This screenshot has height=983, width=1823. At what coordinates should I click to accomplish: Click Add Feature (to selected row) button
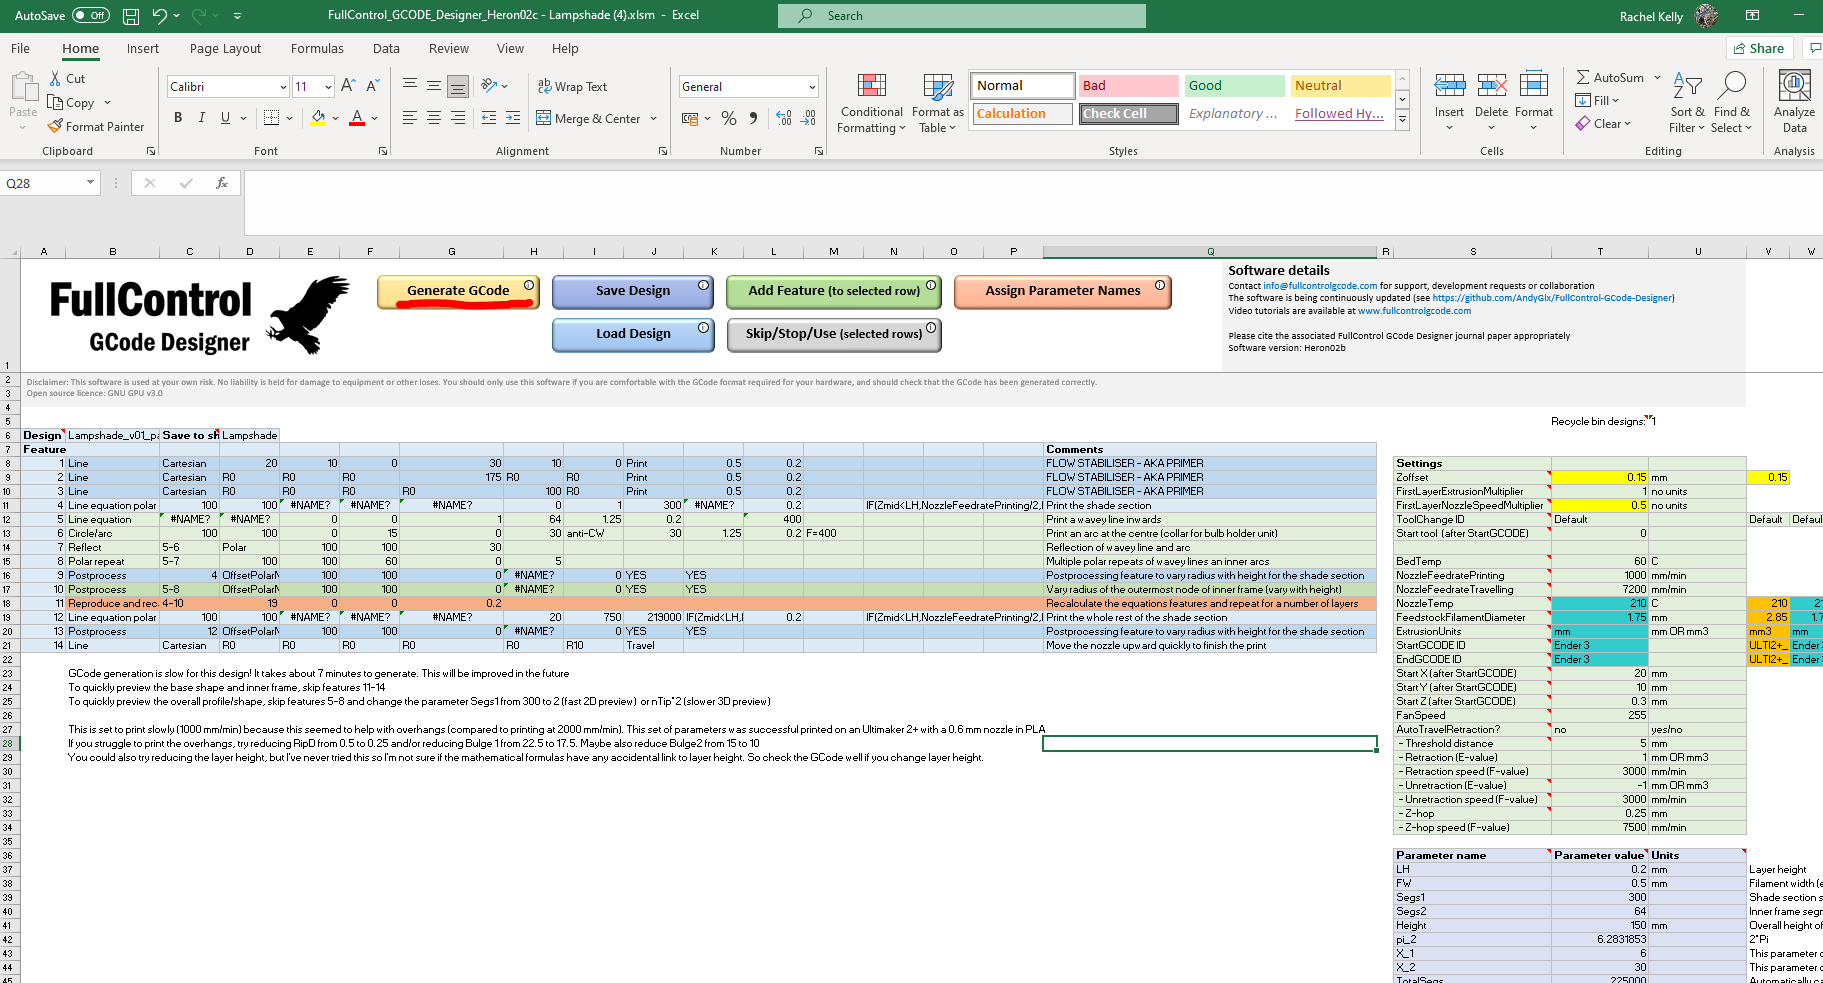[x=834, y=292]
